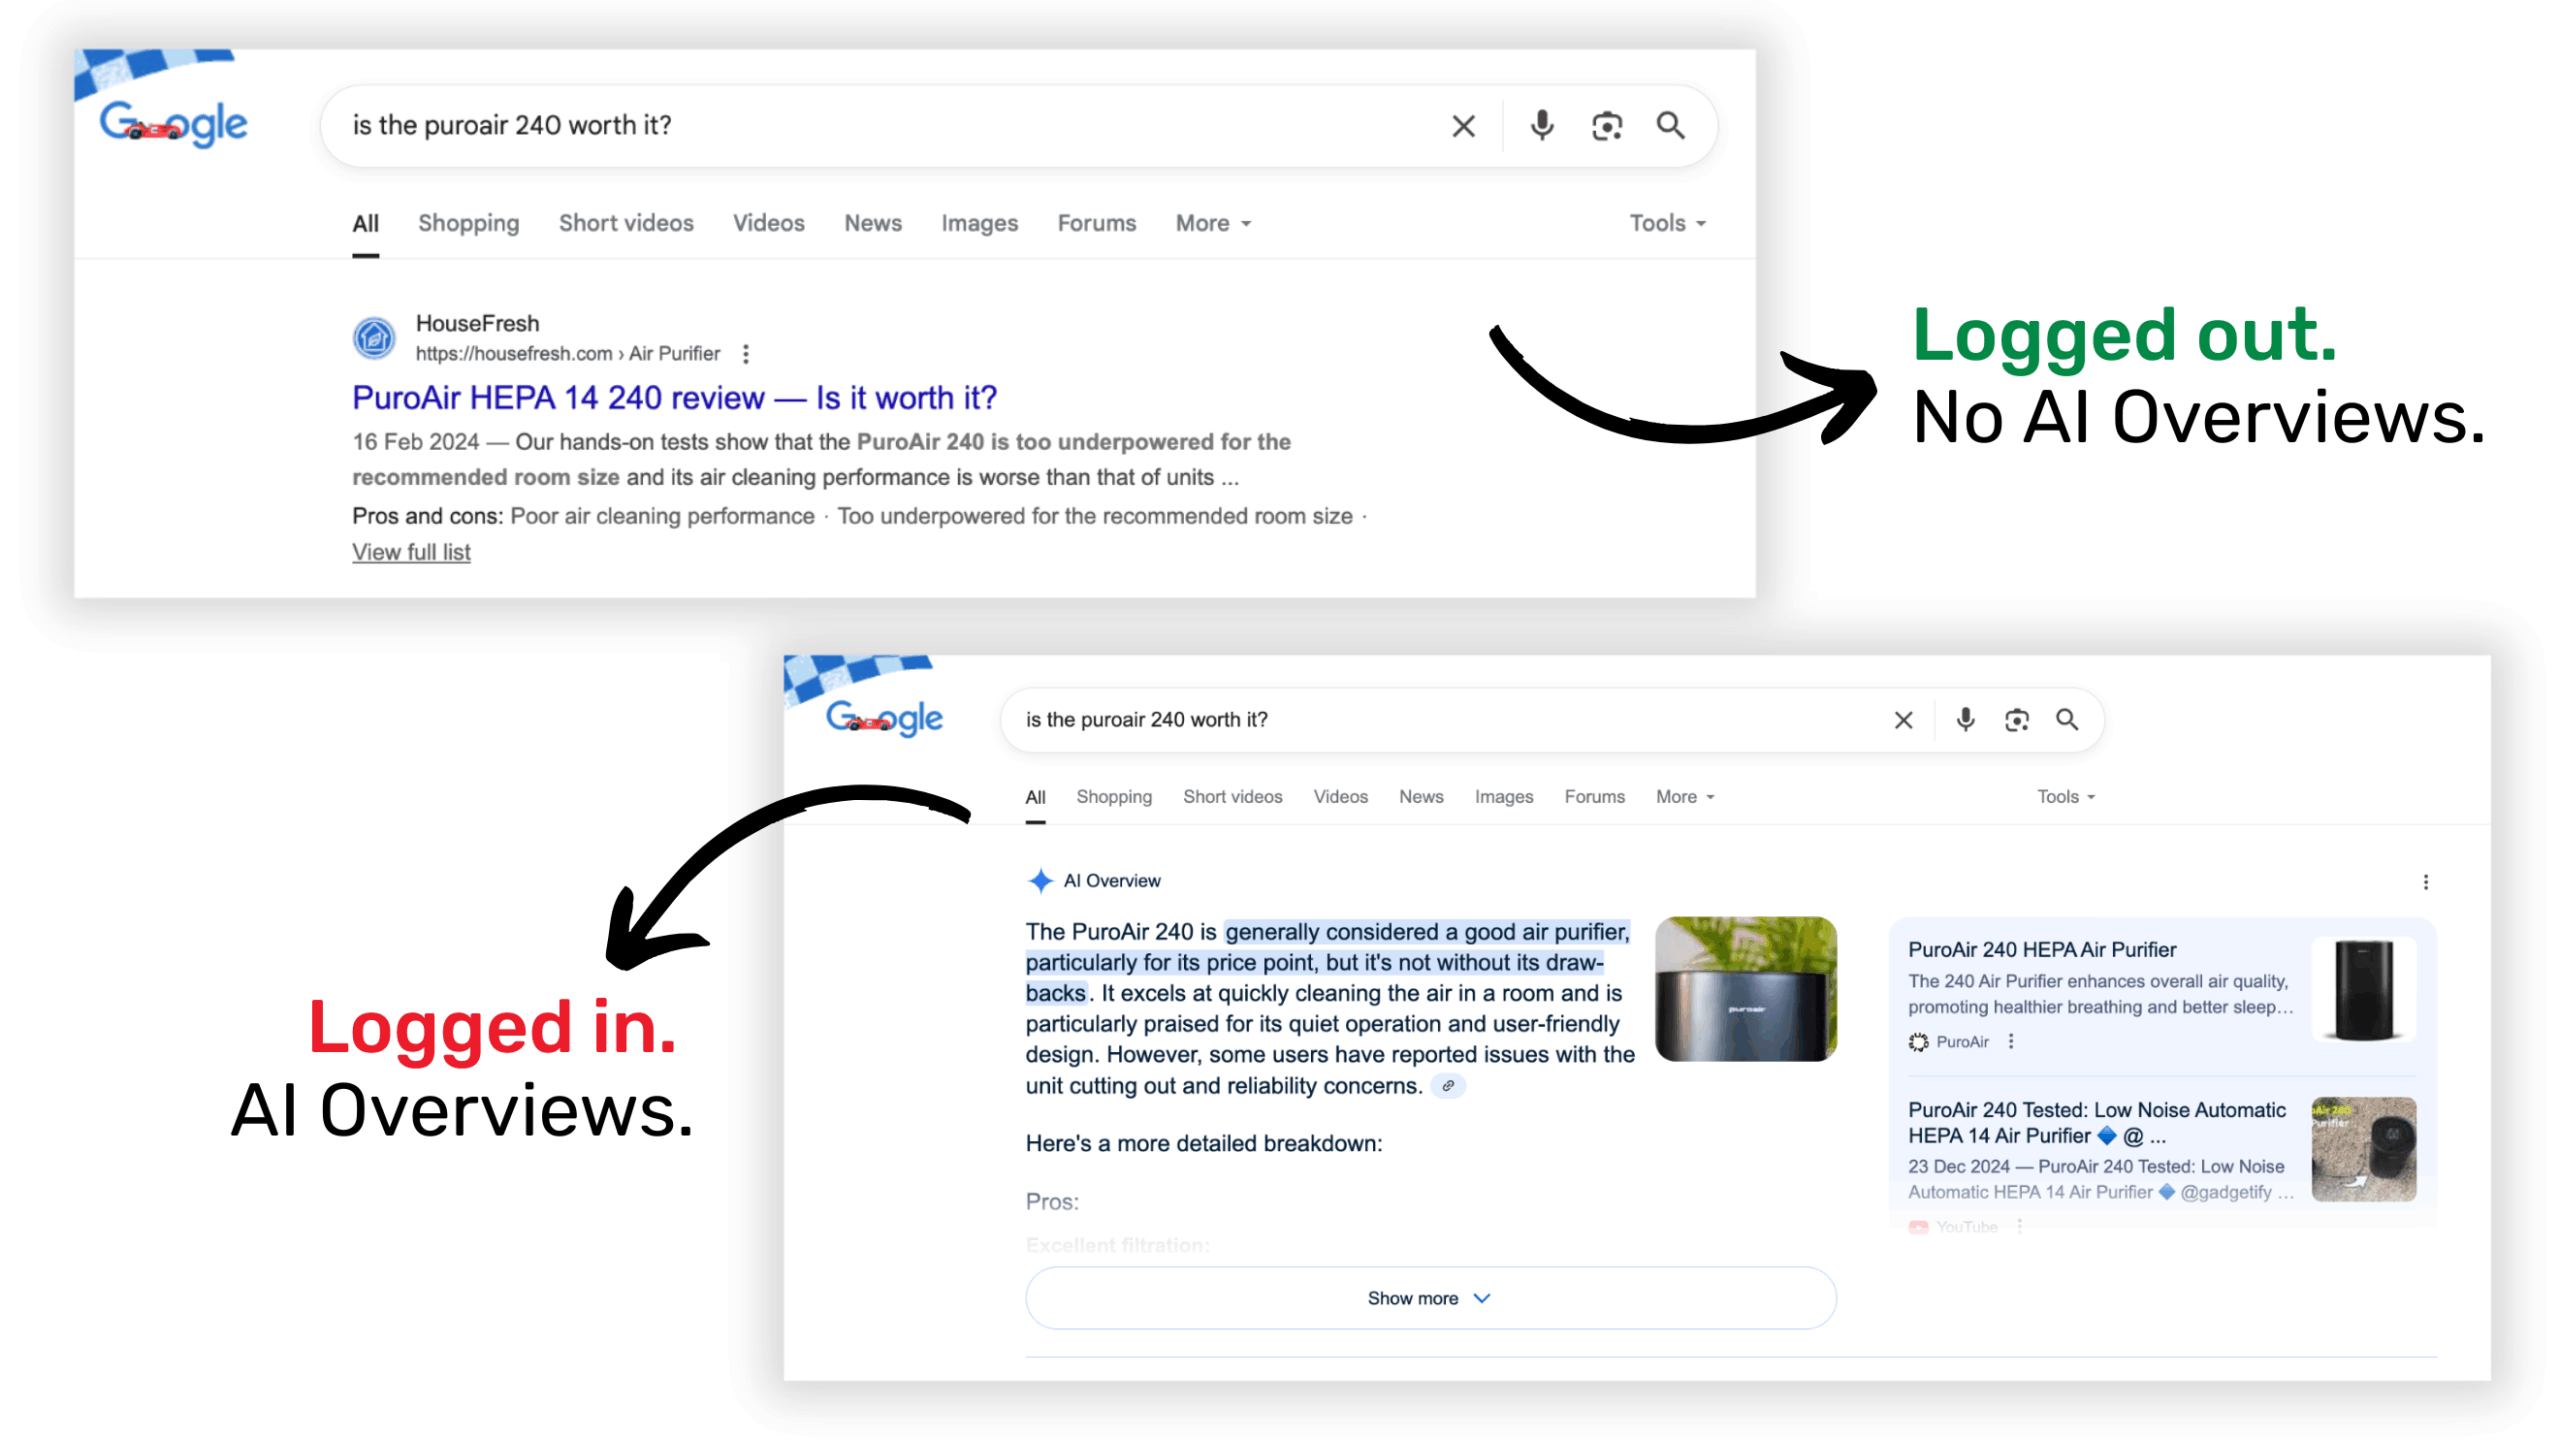Clear the bottom search box with the X icon
Viewport: 2560px width, 1440px height.
click(1903, 720)
